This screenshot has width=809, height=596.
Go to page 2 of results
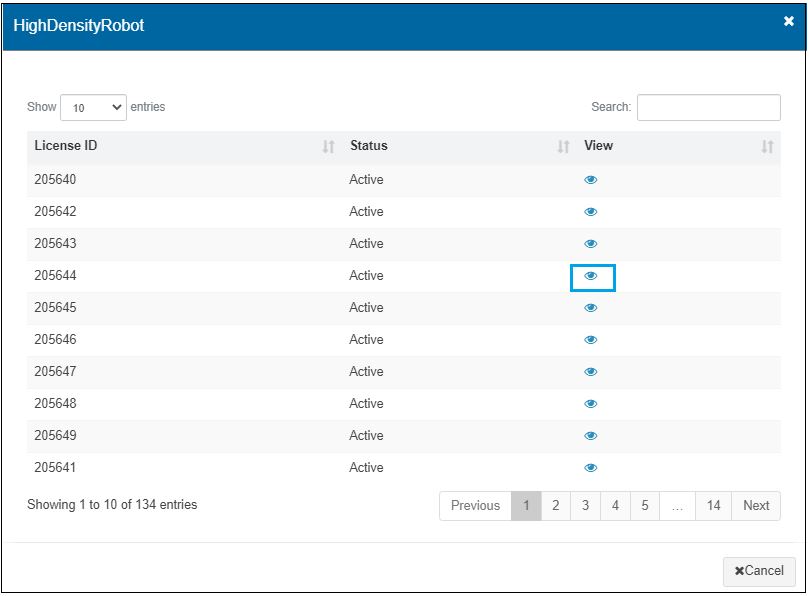coord(554,505)
